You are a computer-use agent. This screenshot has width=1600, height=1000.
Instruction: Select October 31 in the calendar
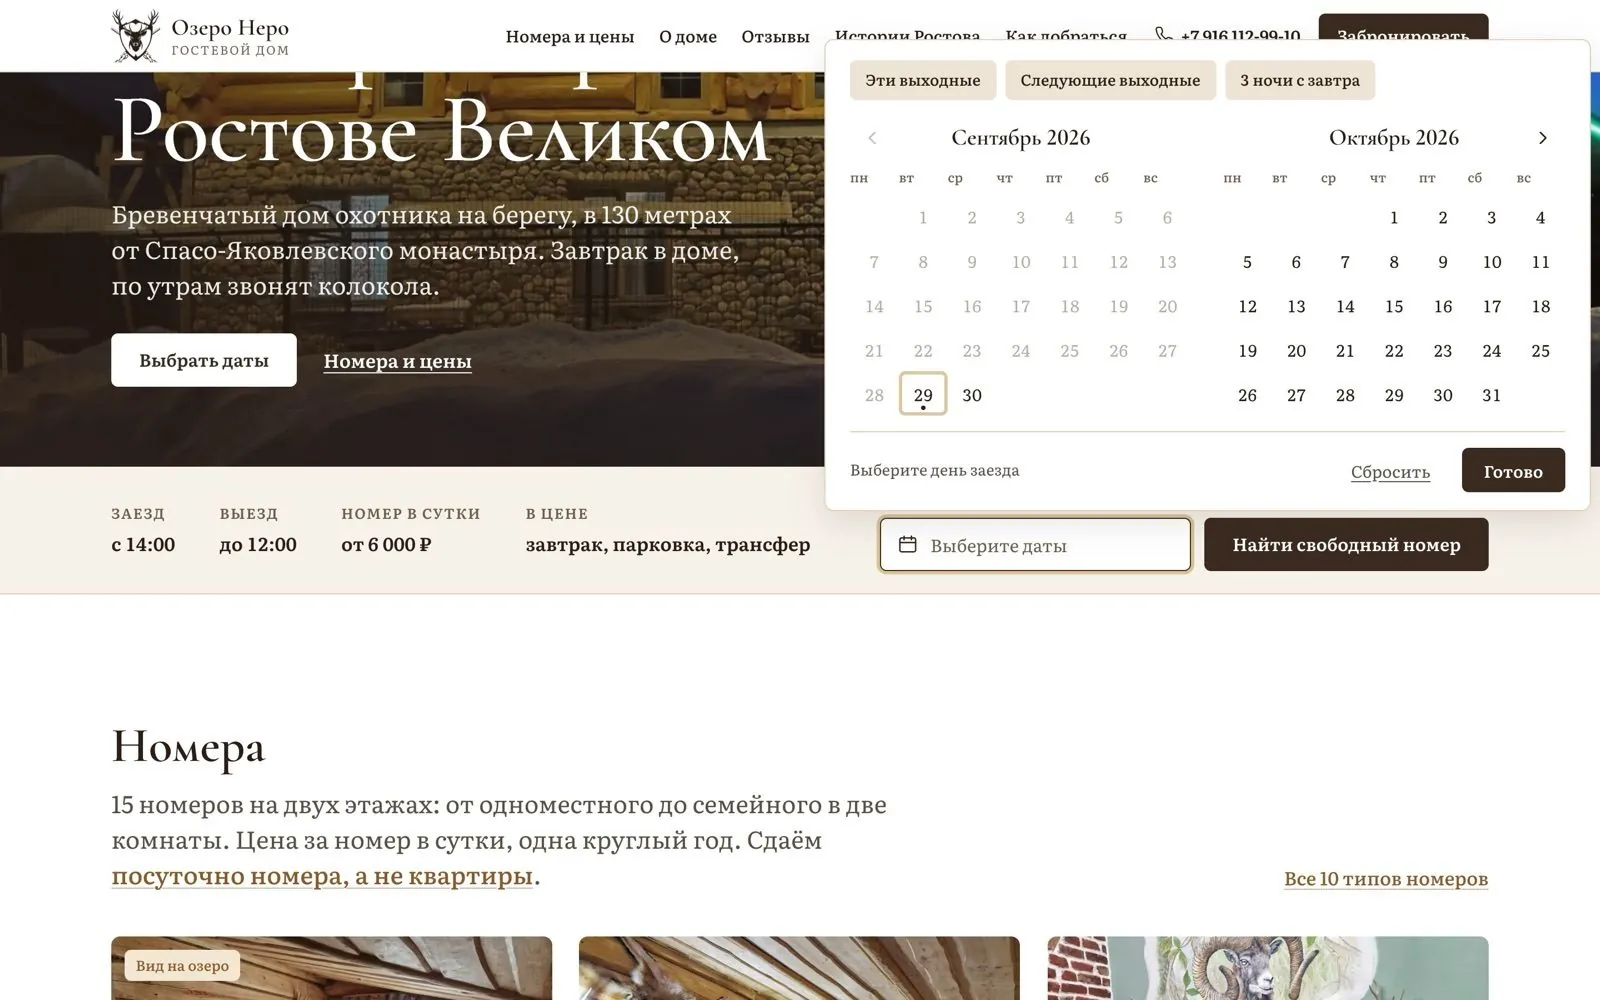[x=1492, y=395]
